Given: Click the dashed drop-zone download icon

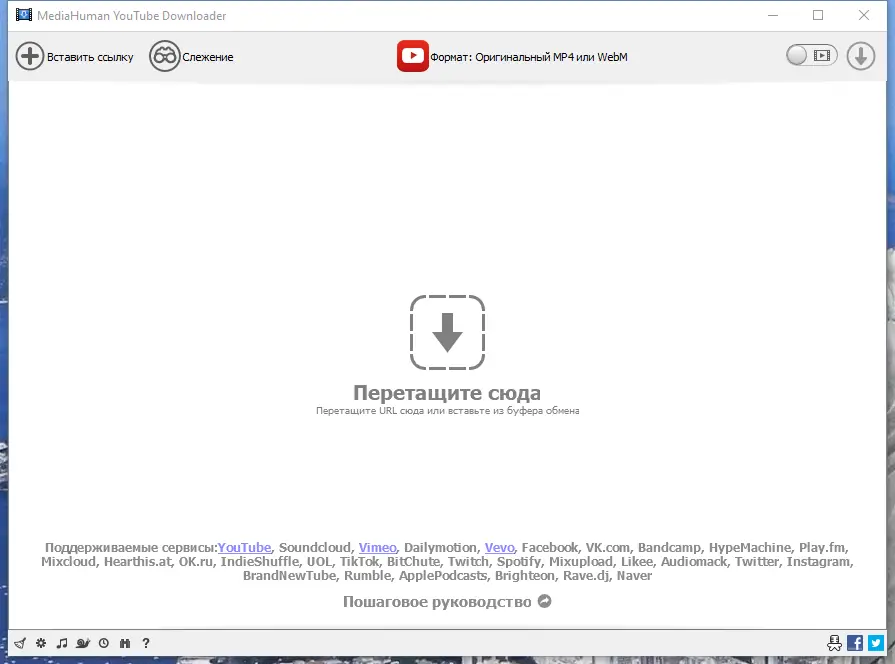Looking at the screenshot, I should tap(448, 332).
